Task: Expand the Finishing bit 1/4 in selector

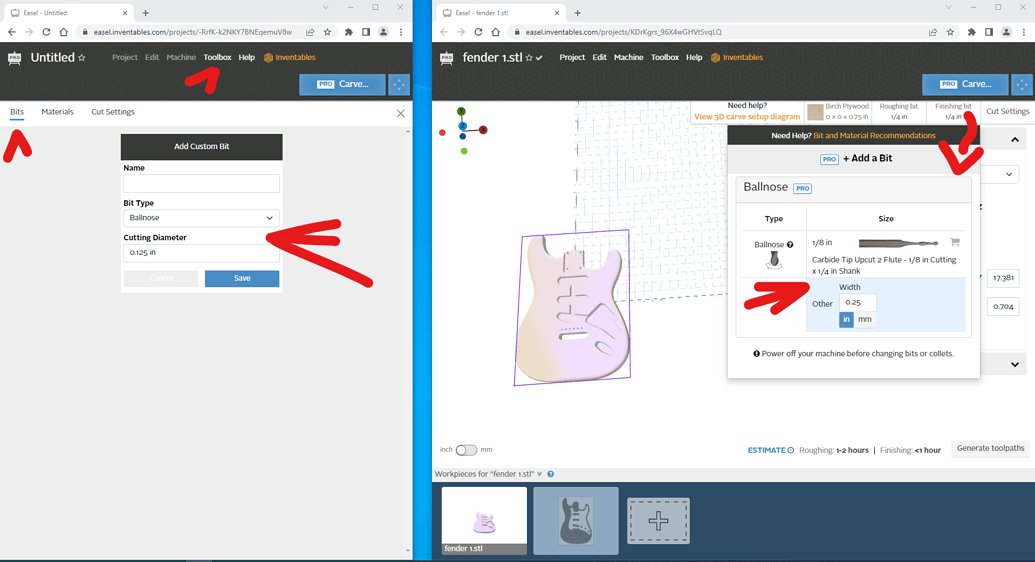Action: (952, 111)
